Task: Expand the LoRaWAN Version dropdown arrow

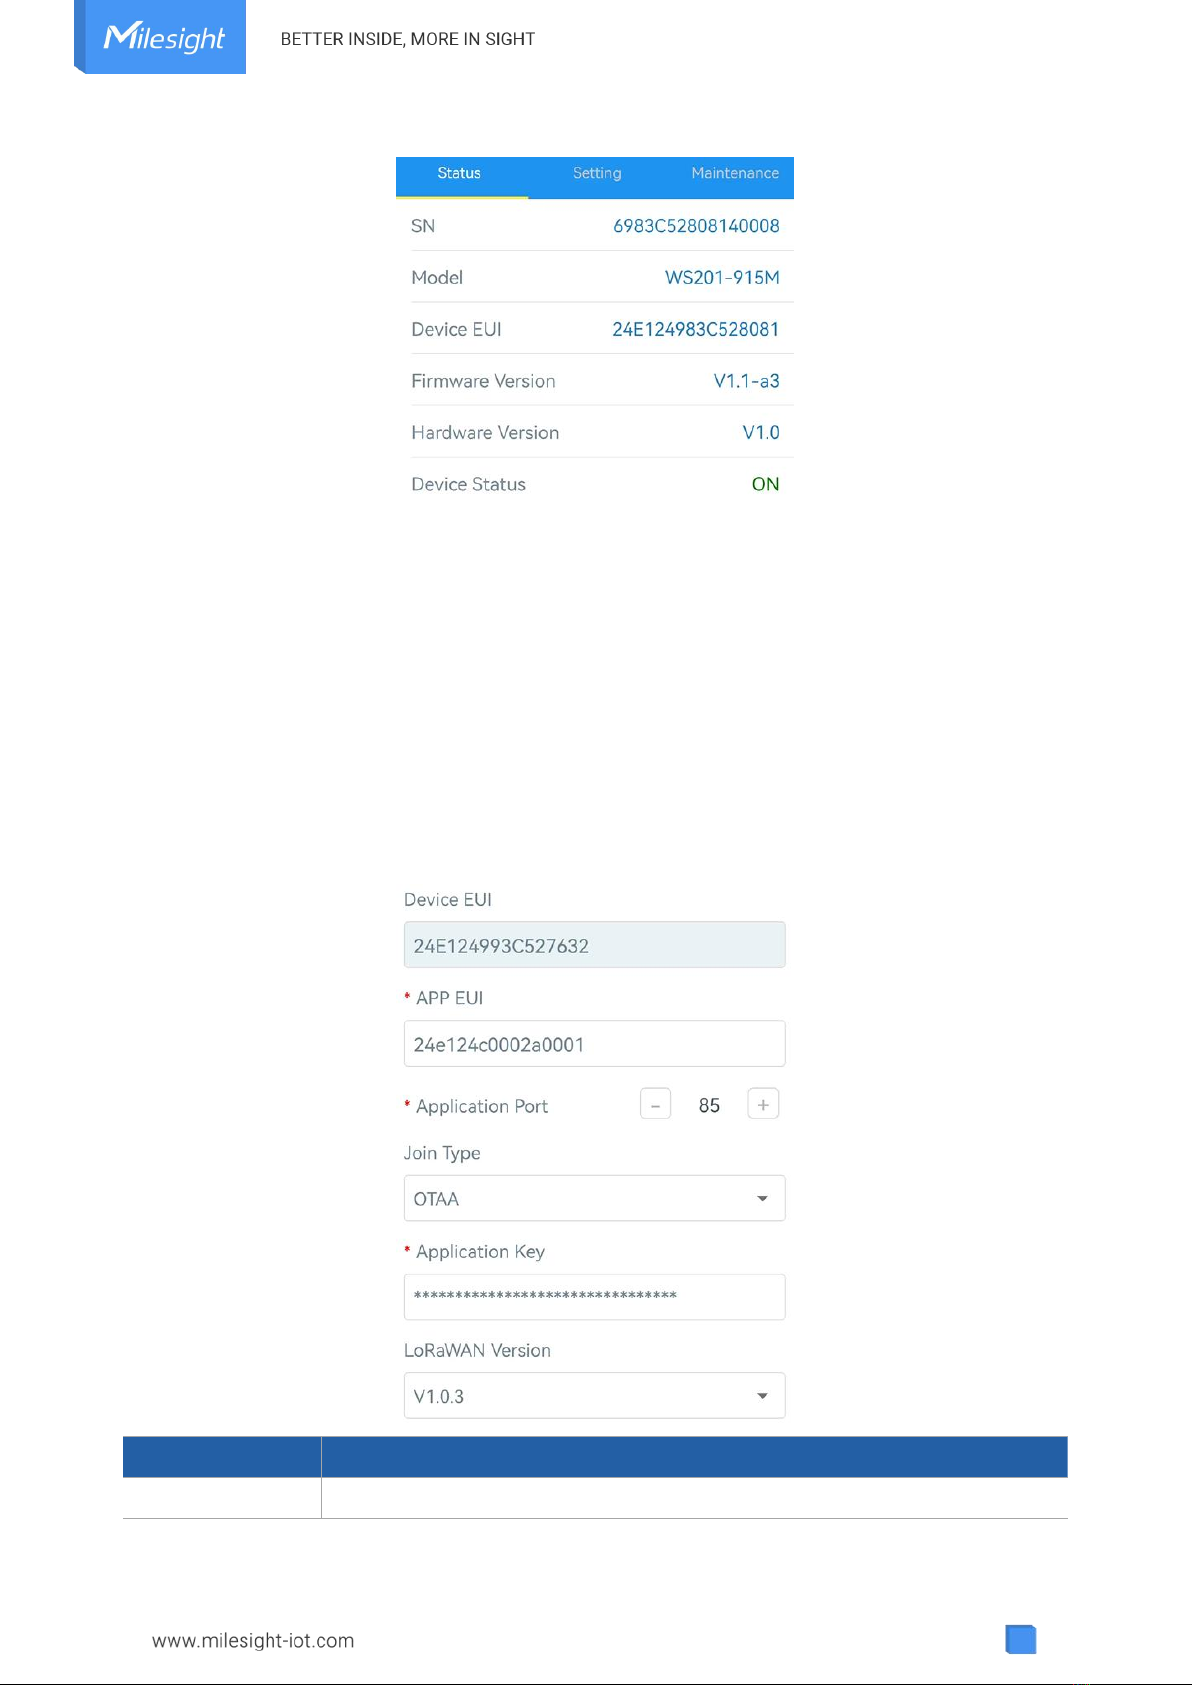Action: [x=762, y=1396]
